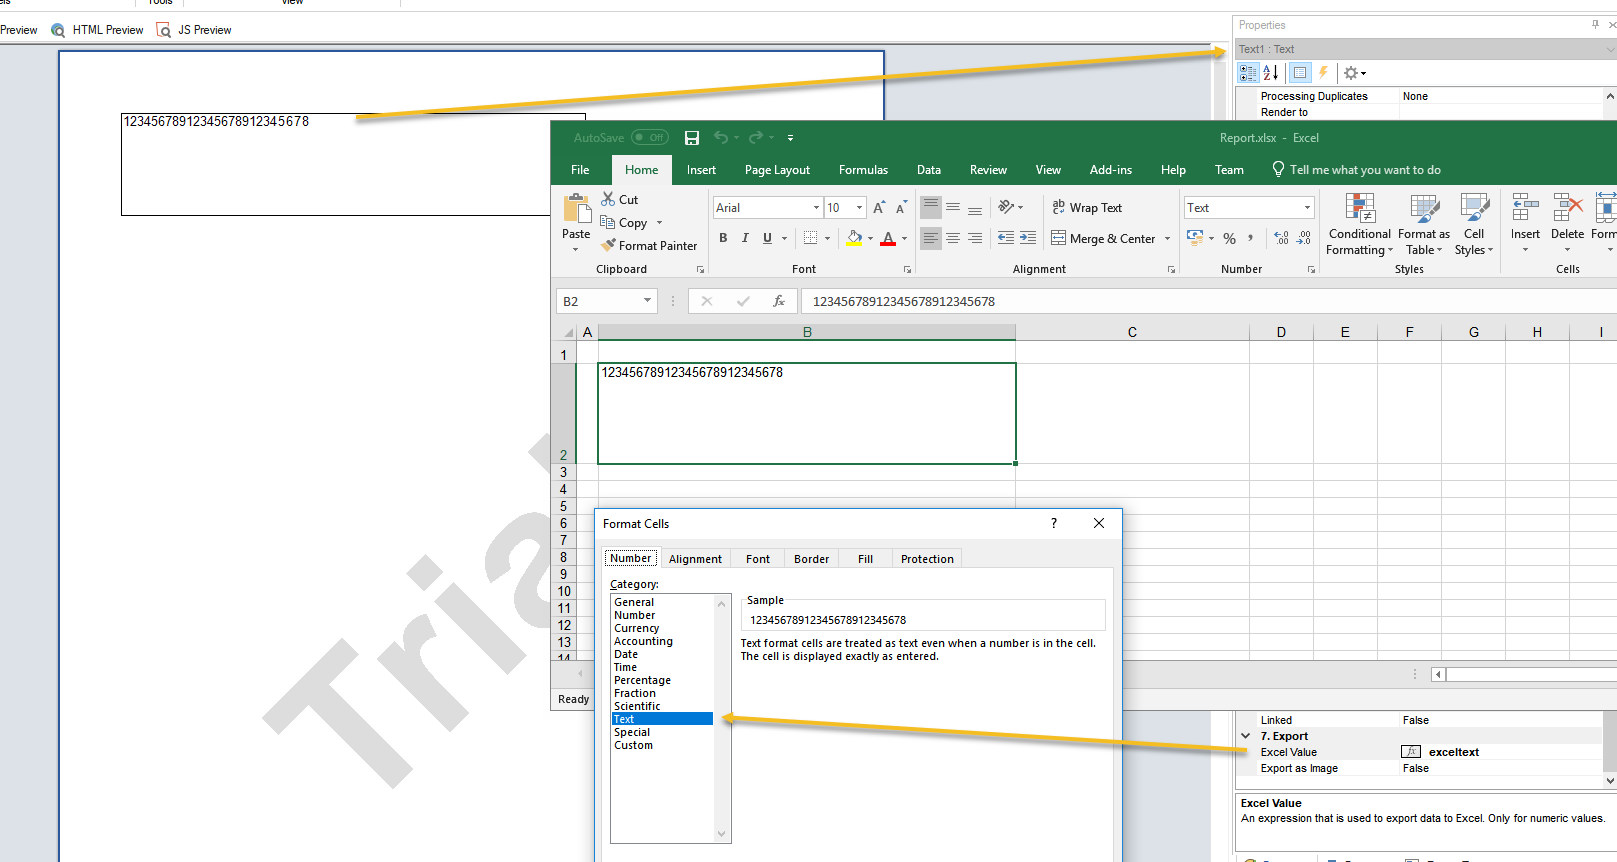
Task: Sort properties alphabetically with A-Z icon
Action: coord(1271,73)
